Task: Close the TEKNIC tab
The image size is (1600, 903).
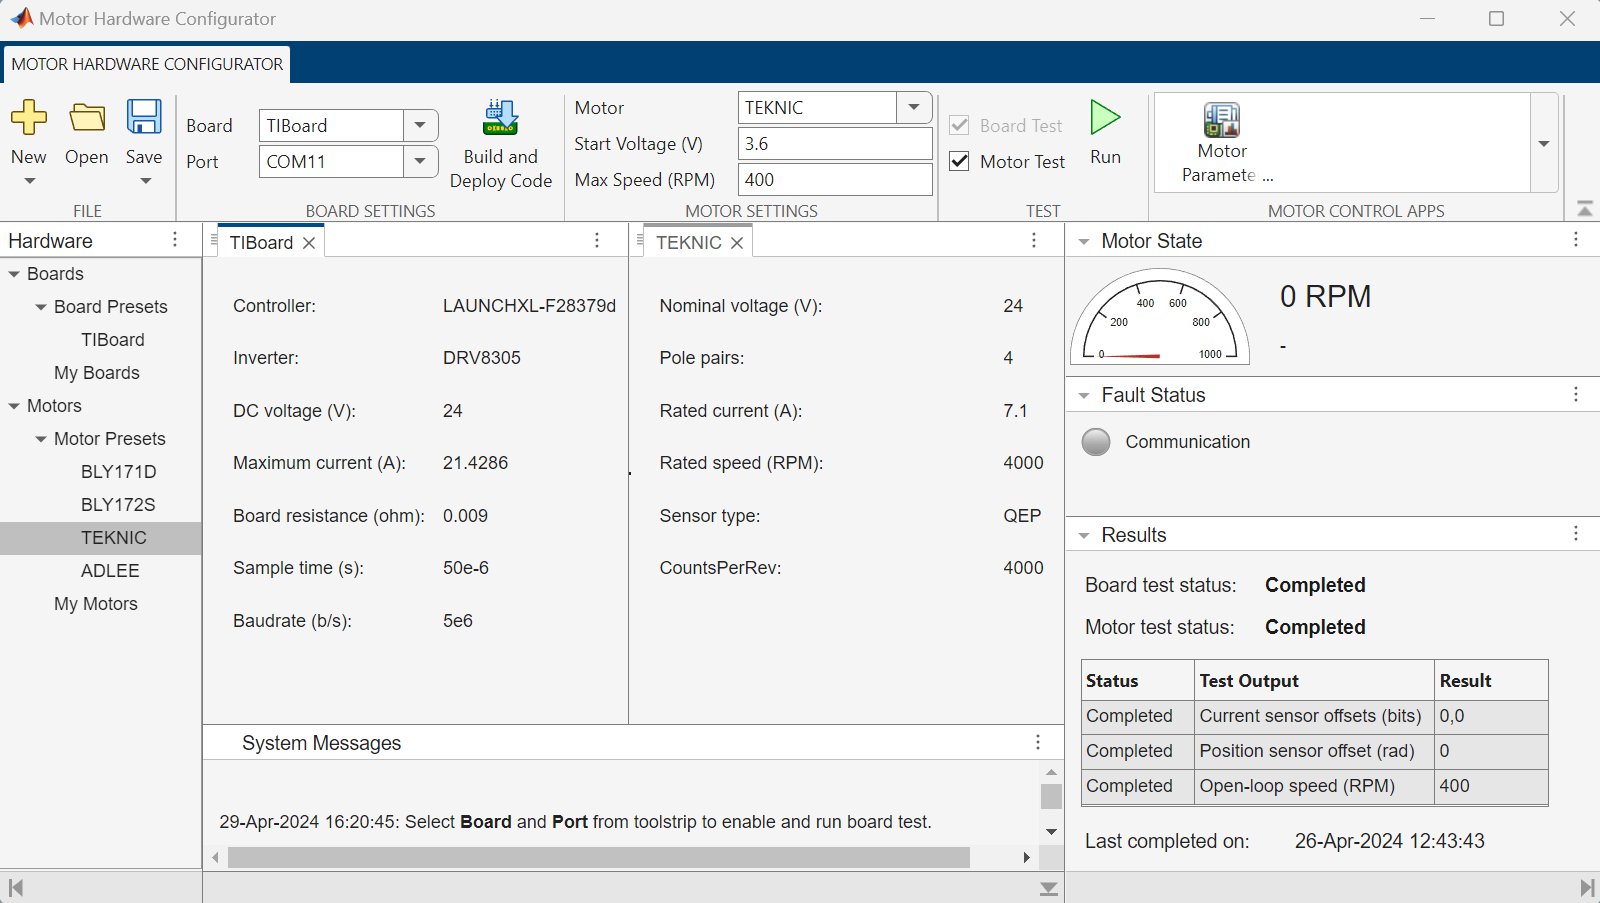Action: (736, 242)
